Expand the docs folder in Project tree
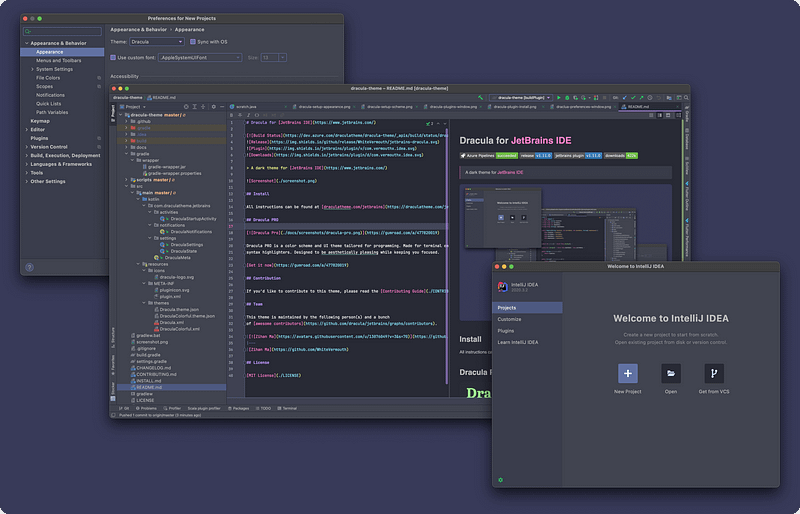The width and height of the screenshot is (800, 514). 127,148
